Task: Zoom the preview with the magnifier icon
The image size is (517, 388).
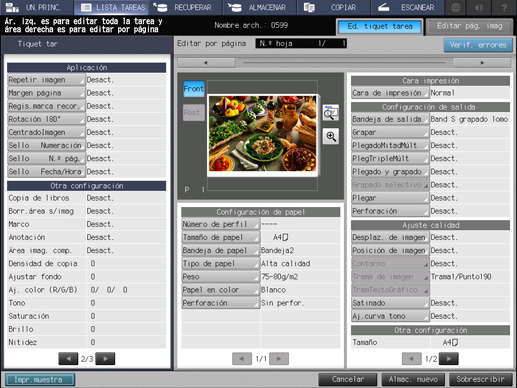Action: [x=331, y=136]
